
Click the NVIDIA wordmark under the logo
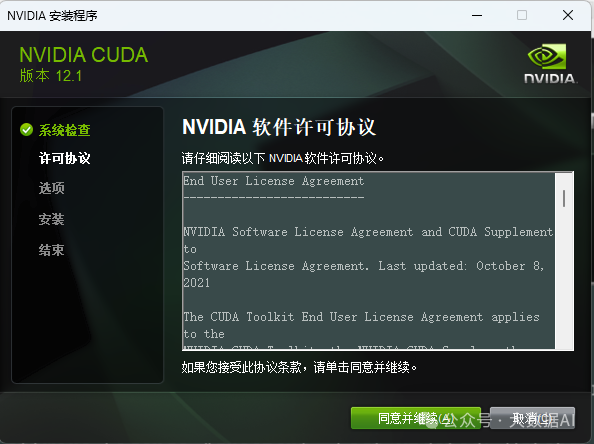pyautogui.click(x=550, y=78)
